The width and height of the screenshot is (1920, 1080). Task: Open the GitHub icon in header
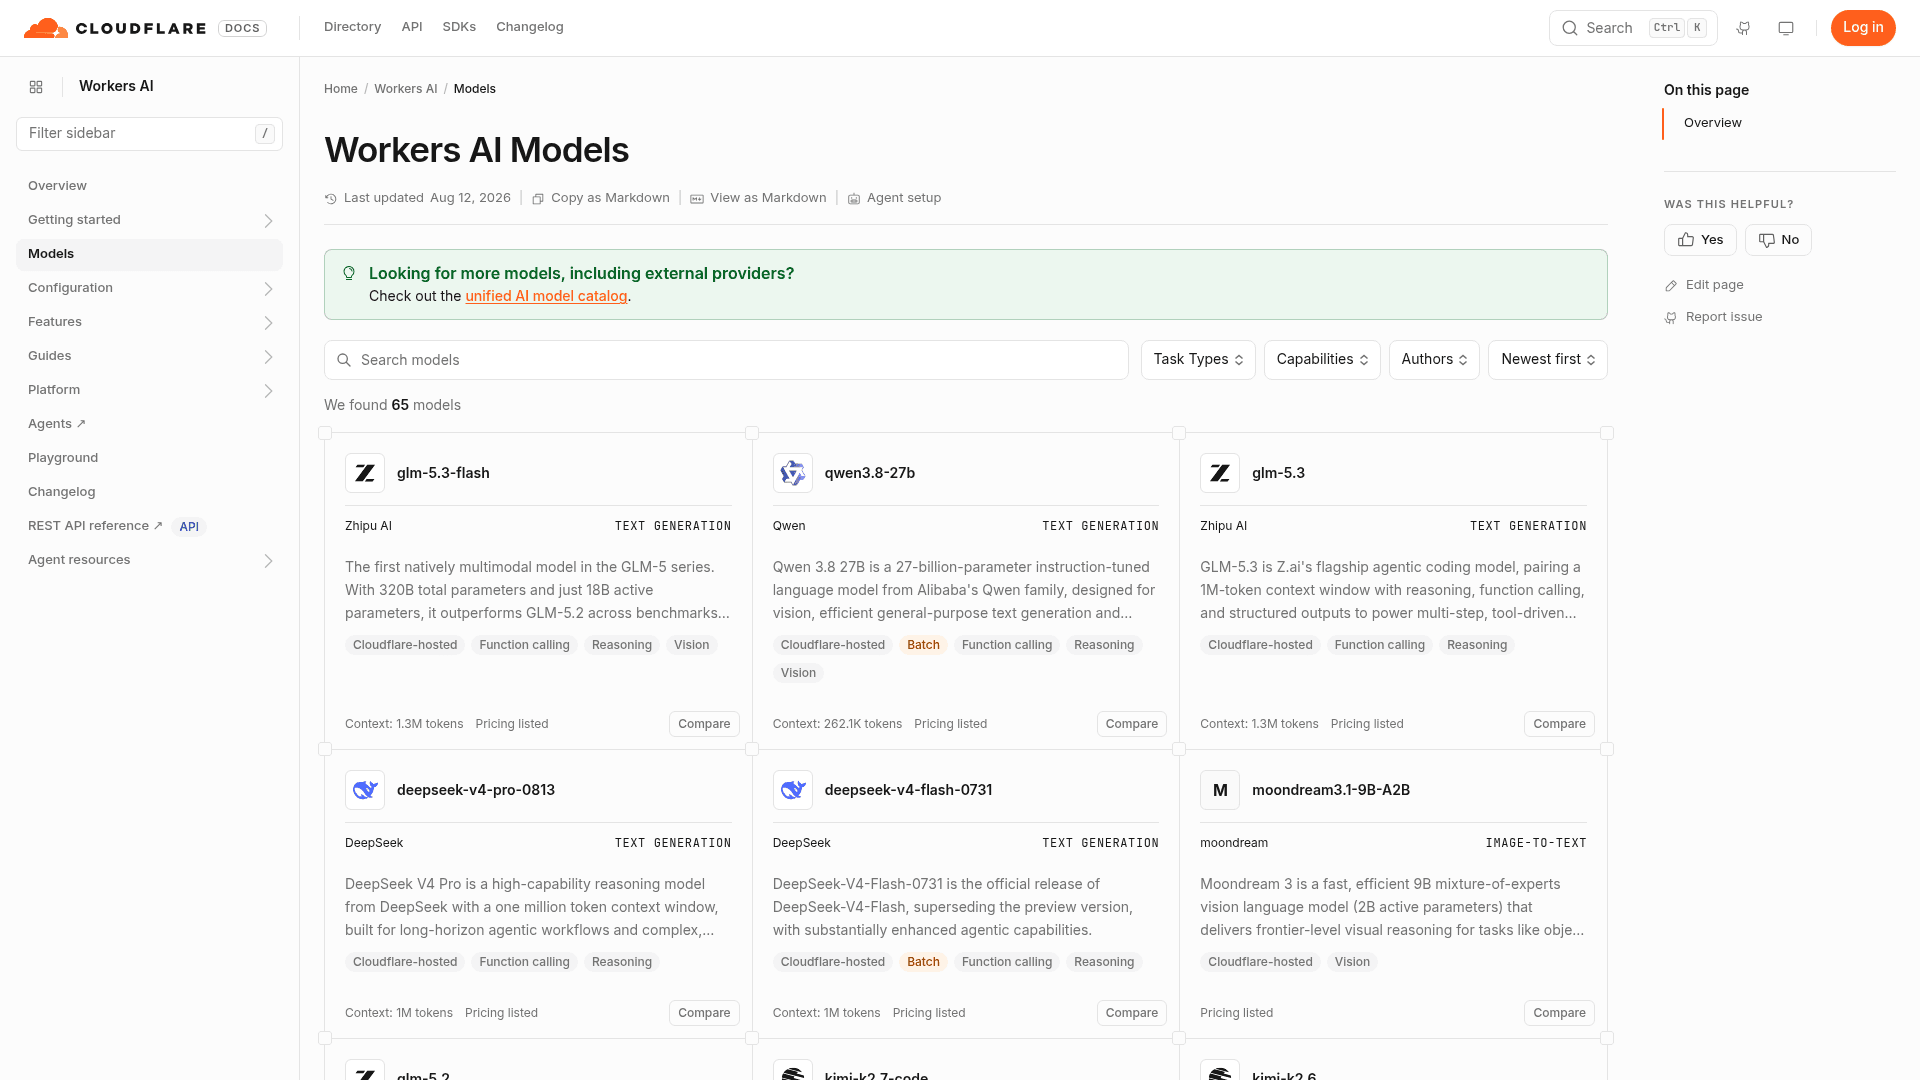[1743, 28]
